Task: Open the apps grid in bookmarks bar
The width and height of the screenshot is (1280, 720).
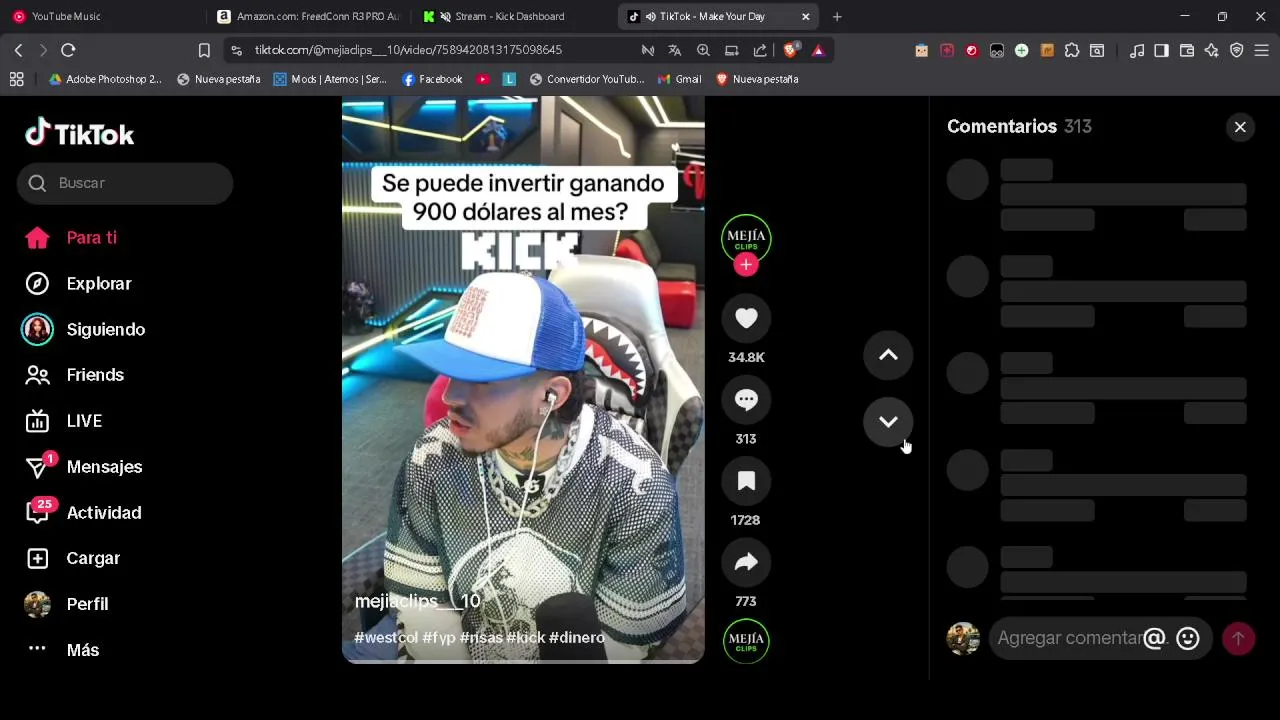Action: pos(16,79)
